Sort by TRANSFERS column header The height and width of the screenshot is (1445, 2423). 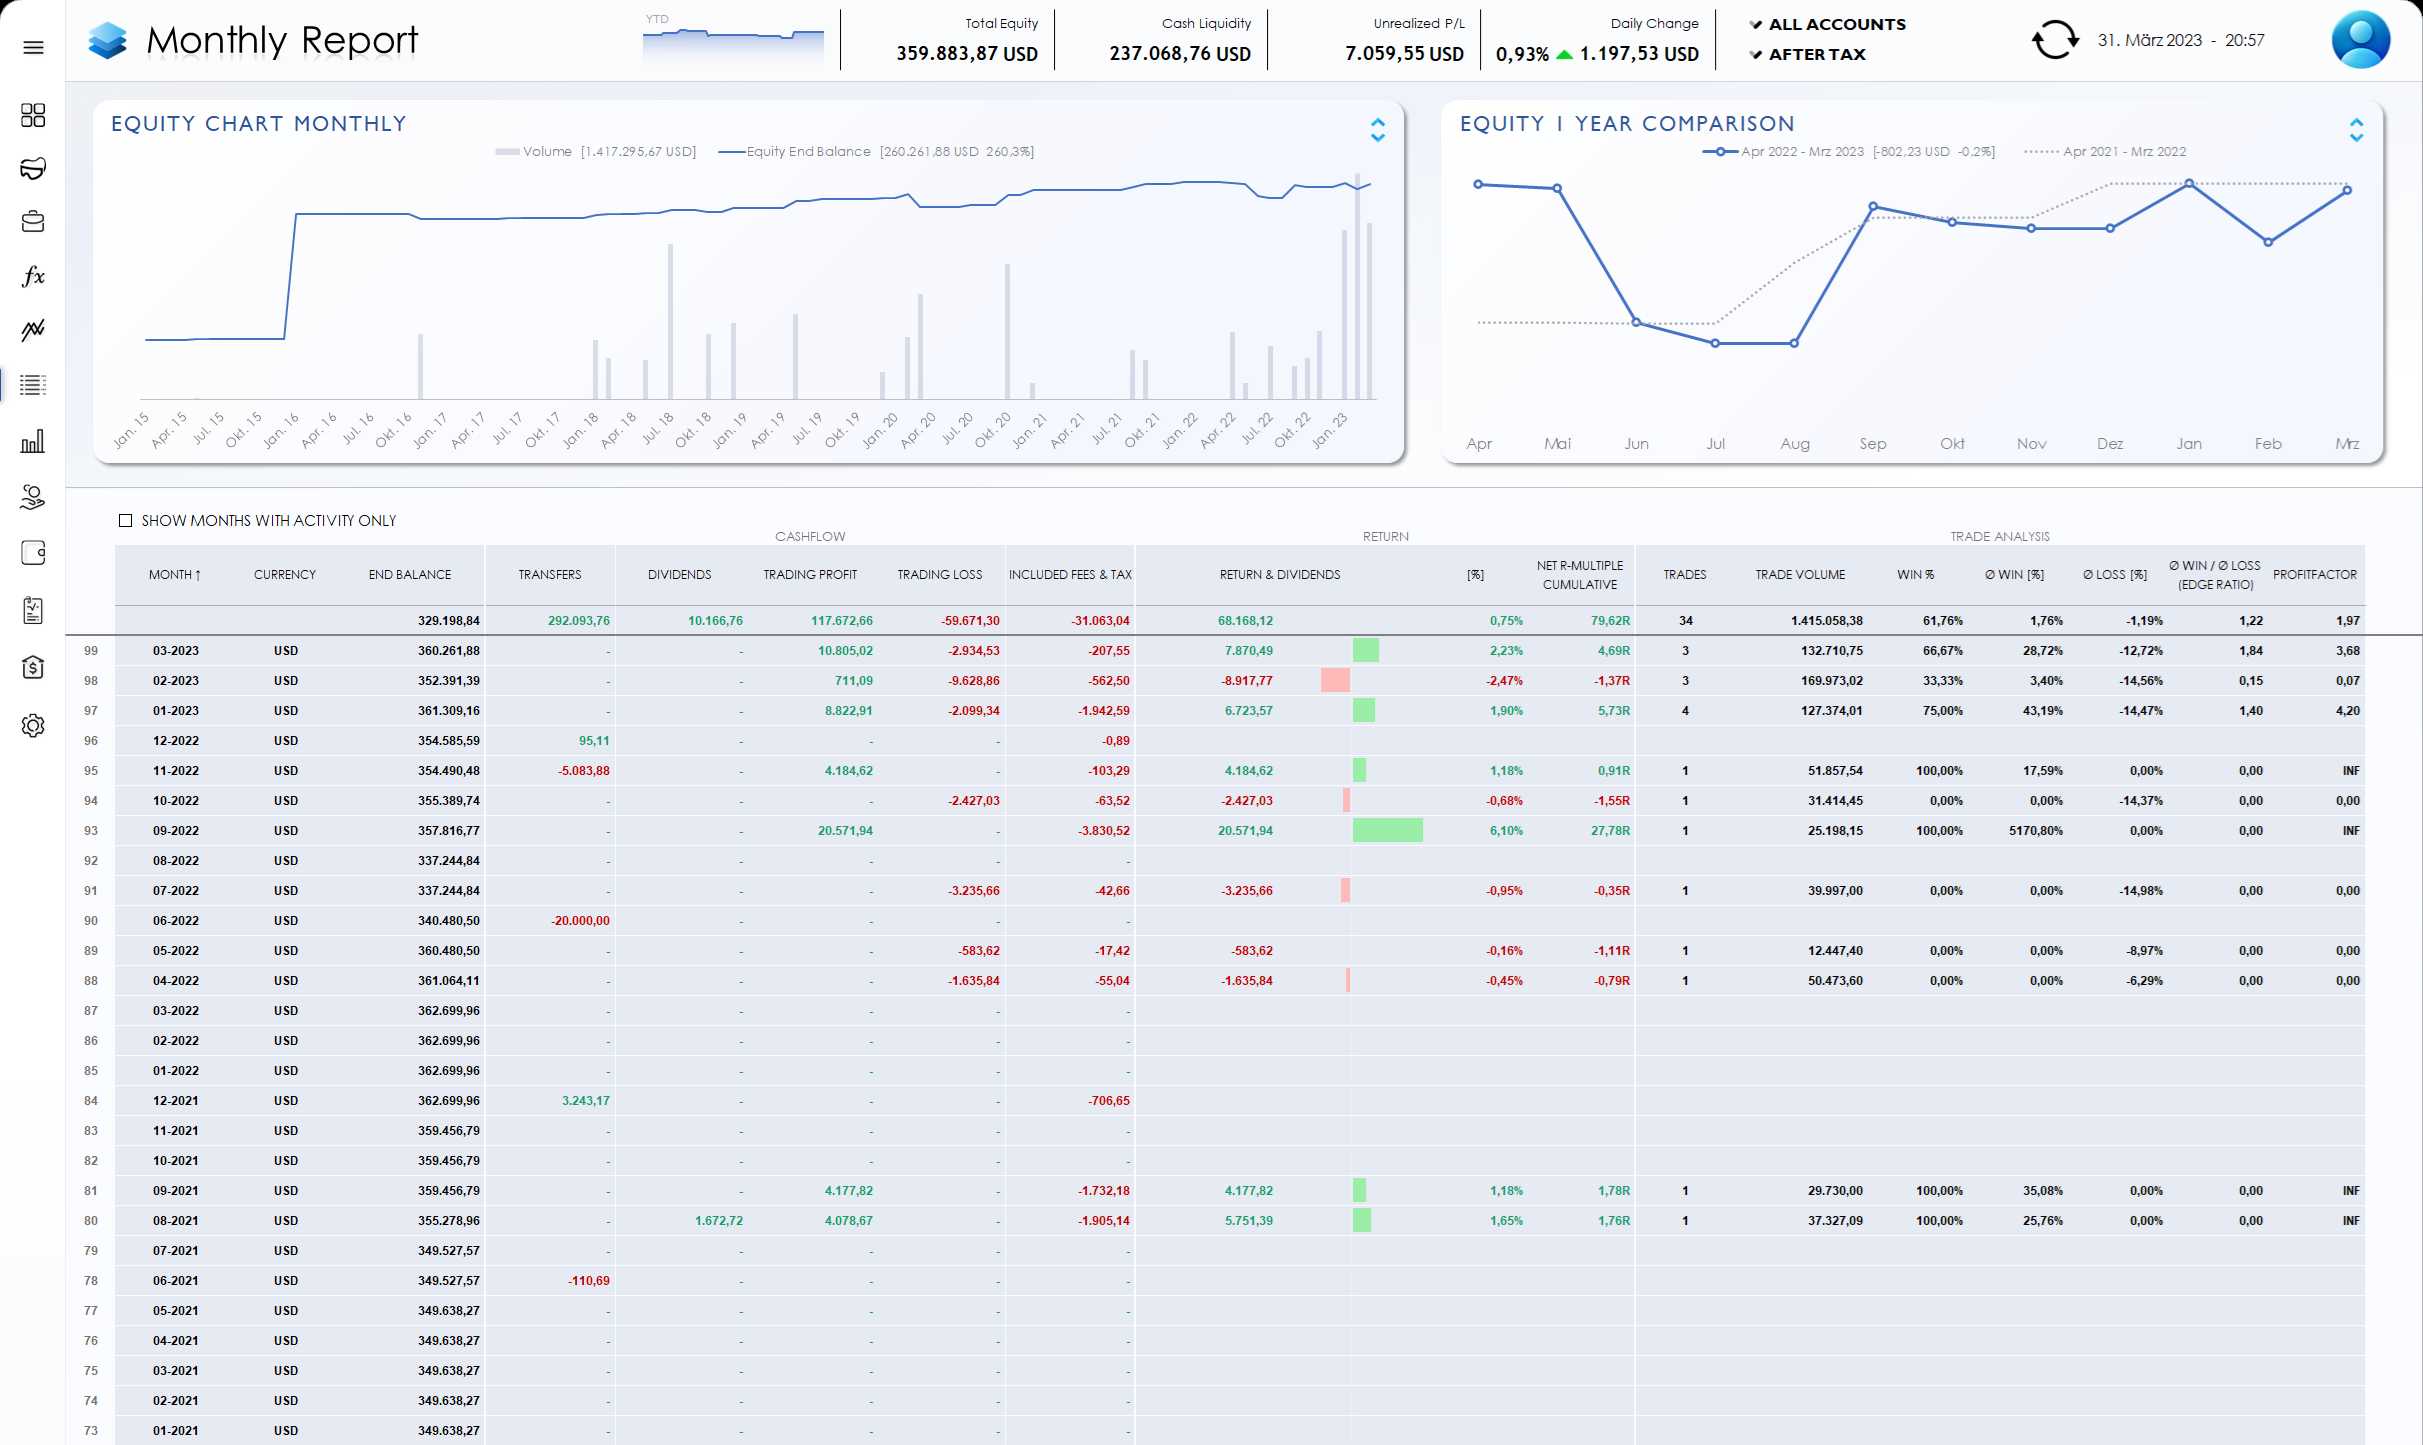pyautogui.click(x=549, y=574)
